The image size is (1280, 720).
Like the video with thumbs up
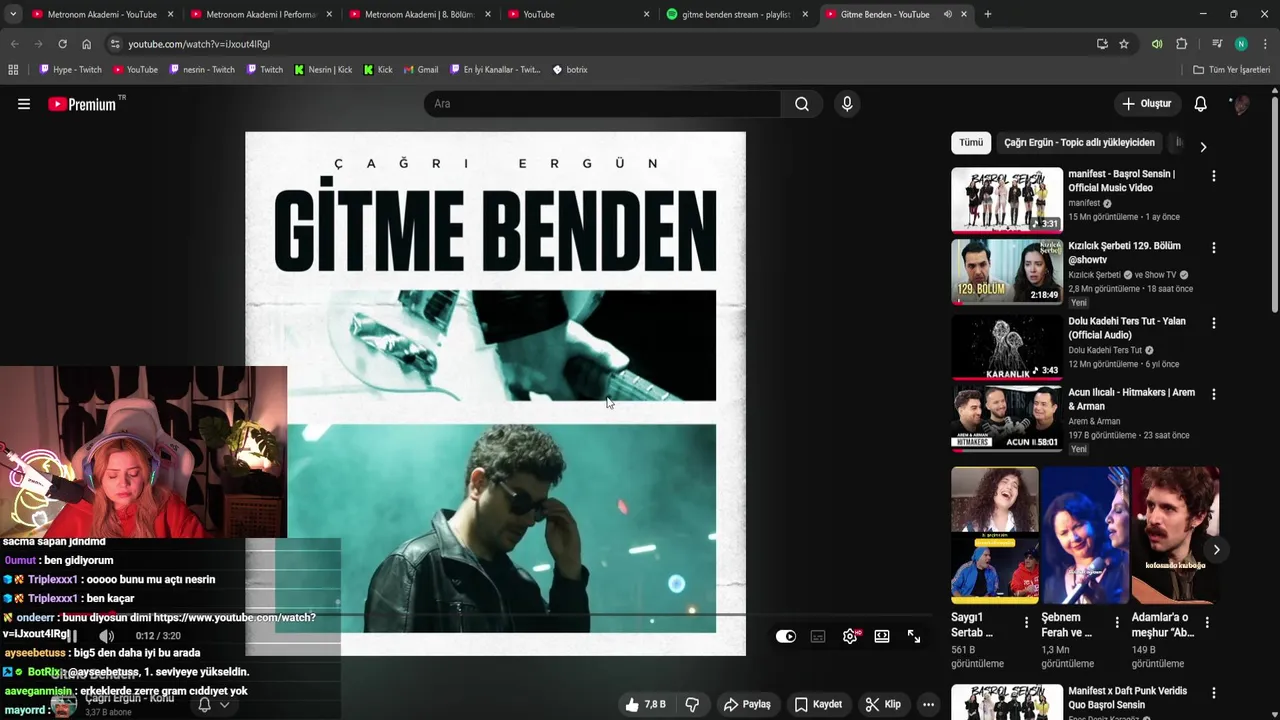645,704
